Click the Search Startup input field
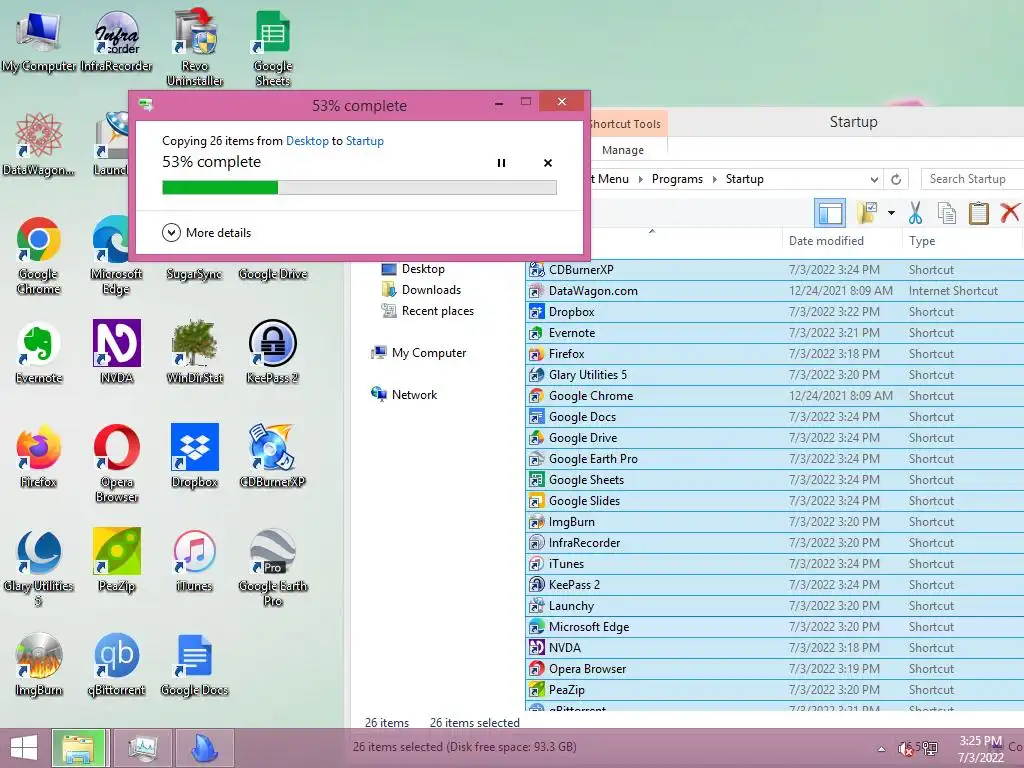1024x768 pixels. tap(972, 179)
